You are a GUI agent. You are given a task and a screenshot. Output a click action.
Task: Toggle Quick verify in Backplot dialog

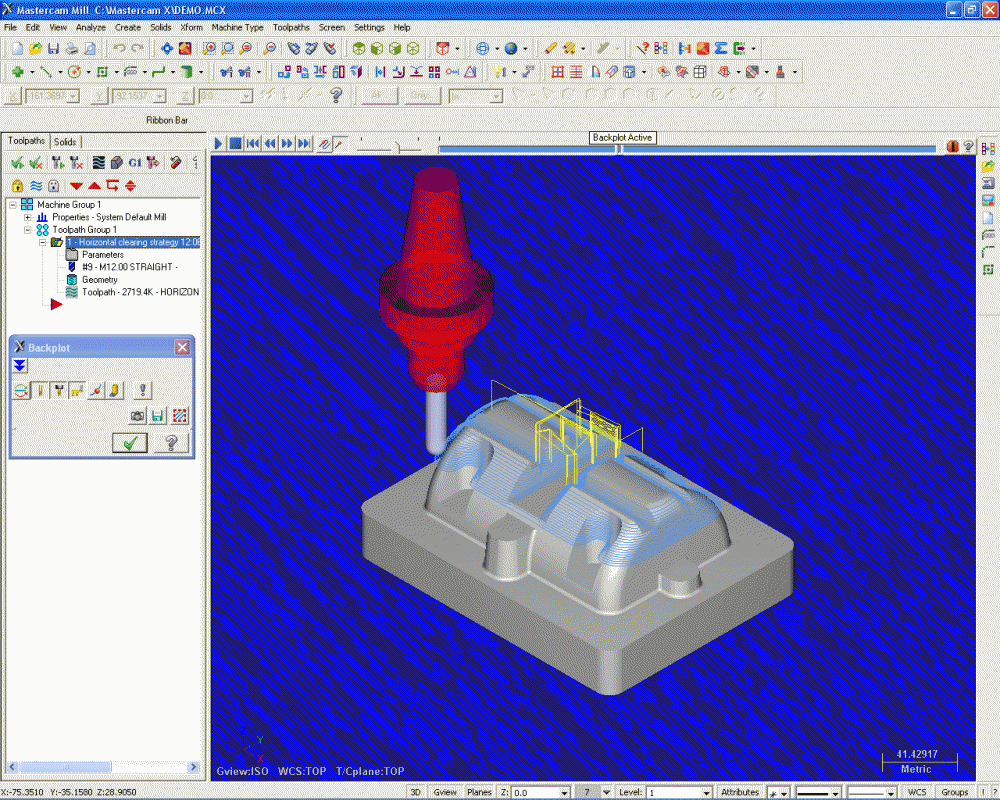tap(115, 390)
